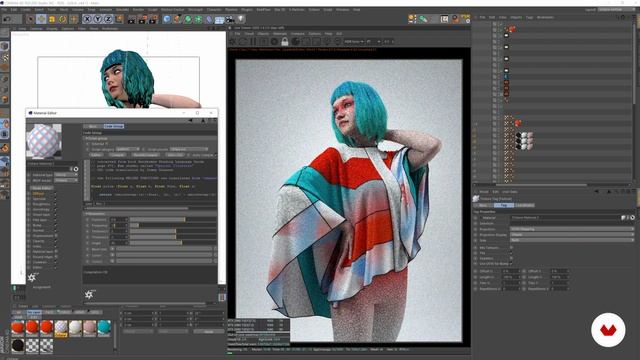Toggle Seamless checkbox in Tag Properties
Viewport: 640px width, 360px height.
point(511,258)
